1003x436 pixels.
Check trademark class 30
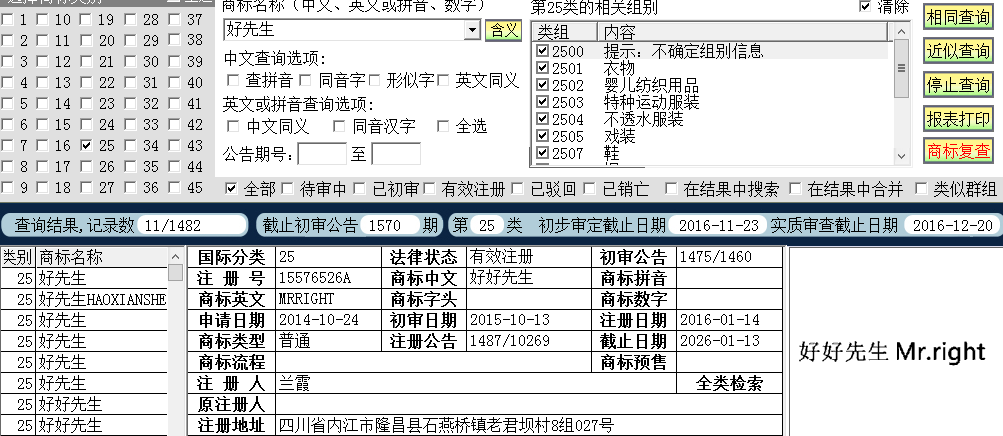coord(130,62)
